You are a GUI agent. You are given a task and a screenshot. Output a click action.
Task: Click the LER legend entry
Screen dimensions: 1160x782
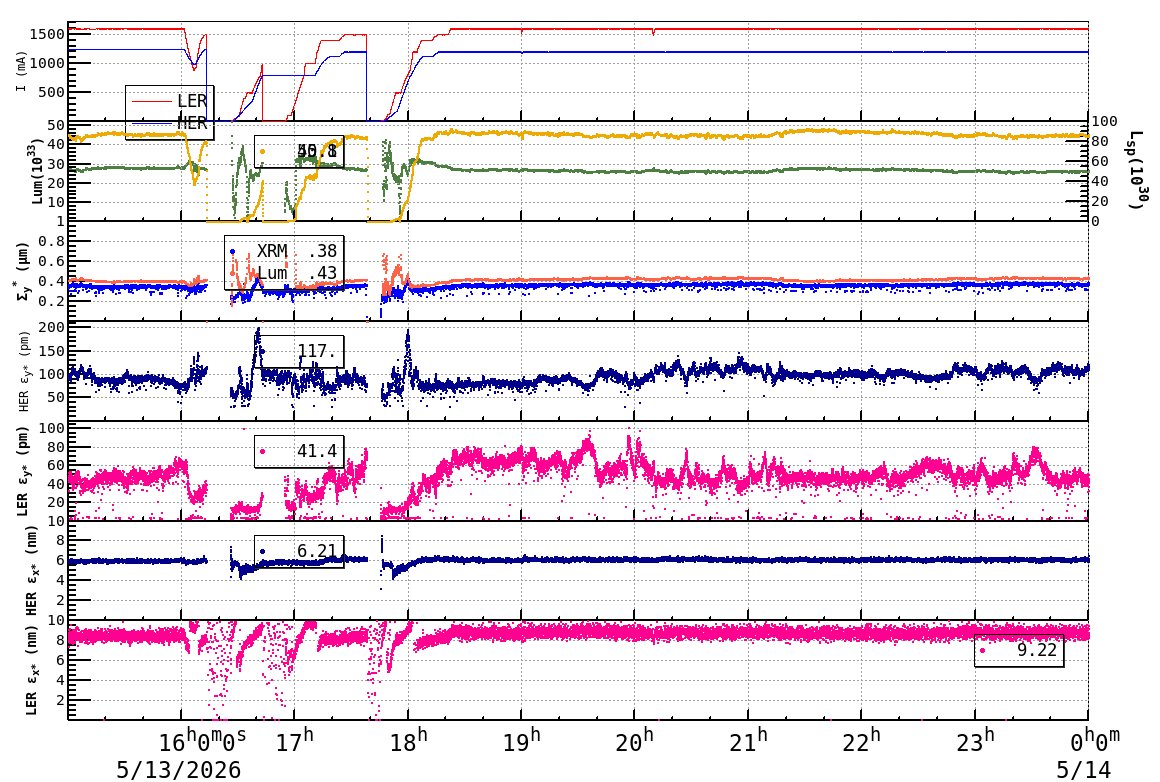[x=169, y=101]
